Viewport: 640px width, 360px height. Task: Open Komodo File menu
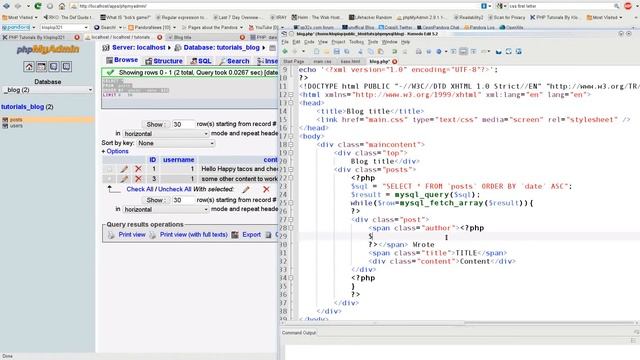(285, 42)
